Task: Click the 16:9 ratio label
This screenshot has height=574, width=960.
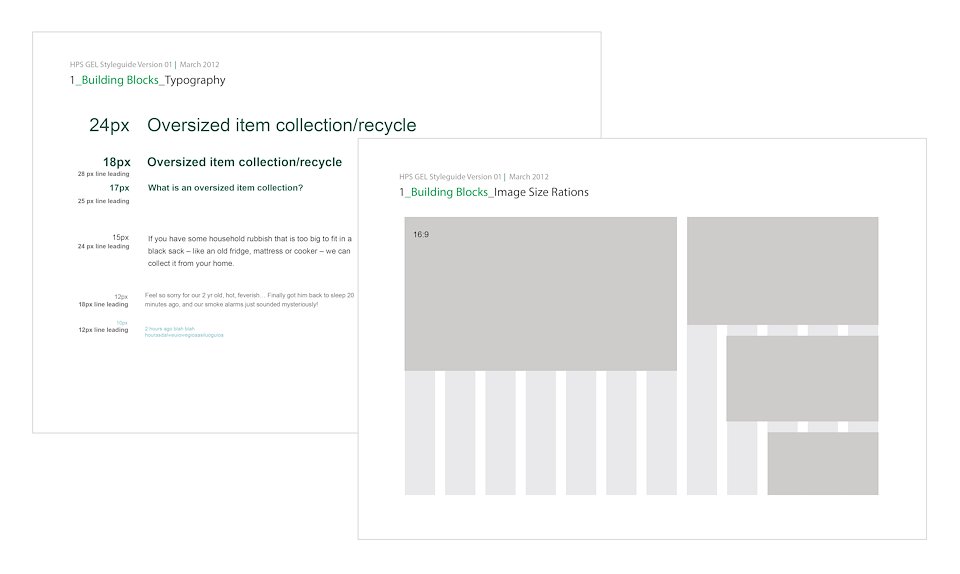Action: coord(421,234)
